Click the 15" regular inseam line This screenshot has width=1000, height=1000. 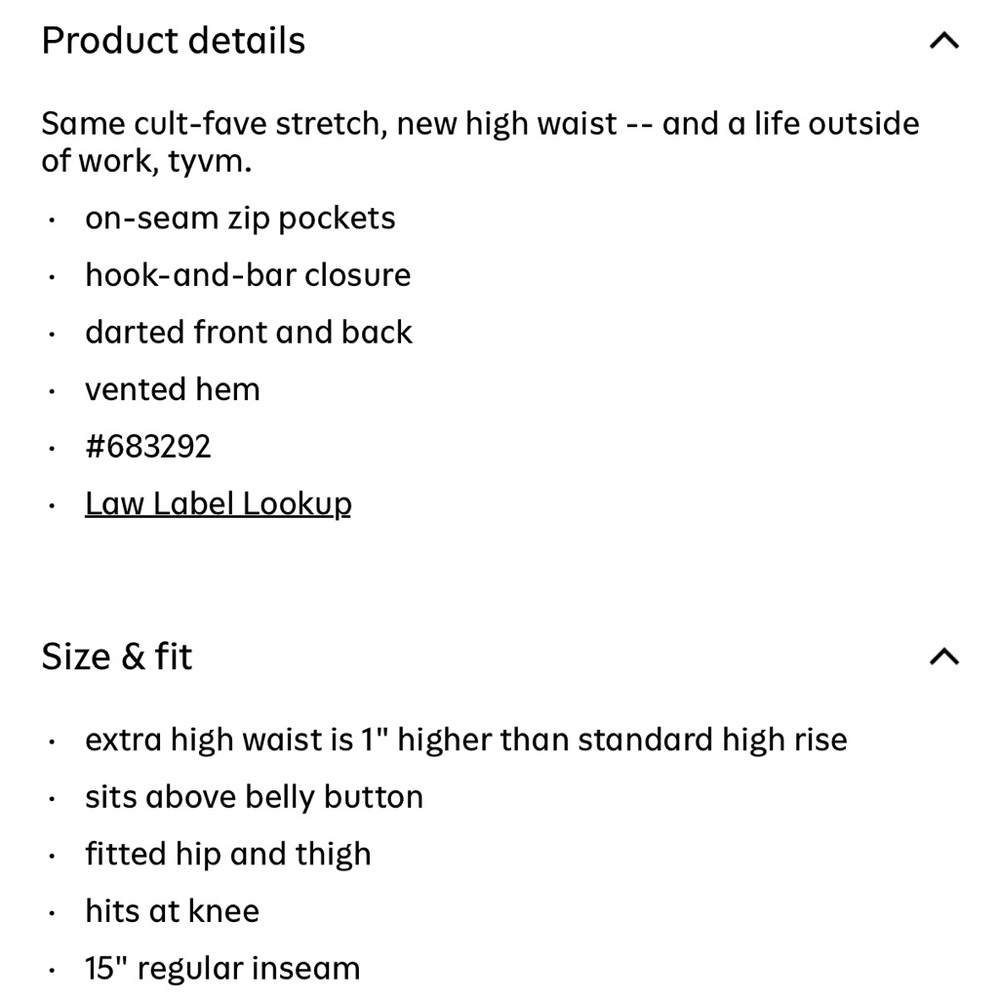(x=223, y=969)
